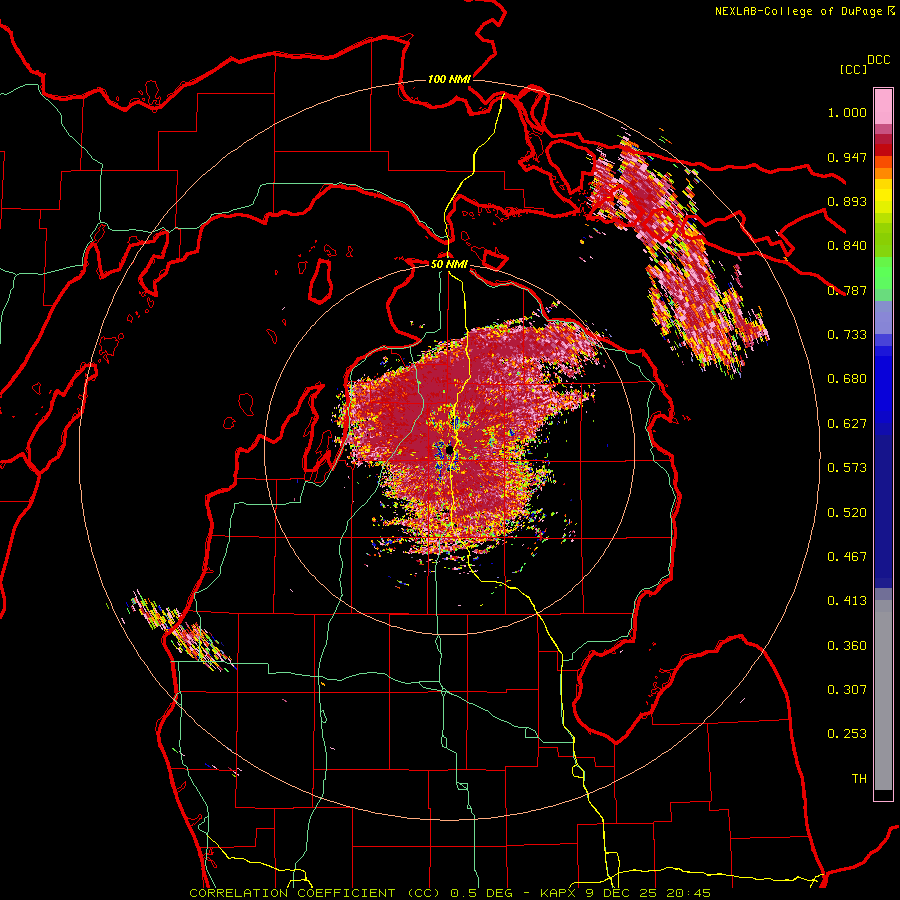
Task: Pick the gray segment of the color bar
Action: coord(883,695)
